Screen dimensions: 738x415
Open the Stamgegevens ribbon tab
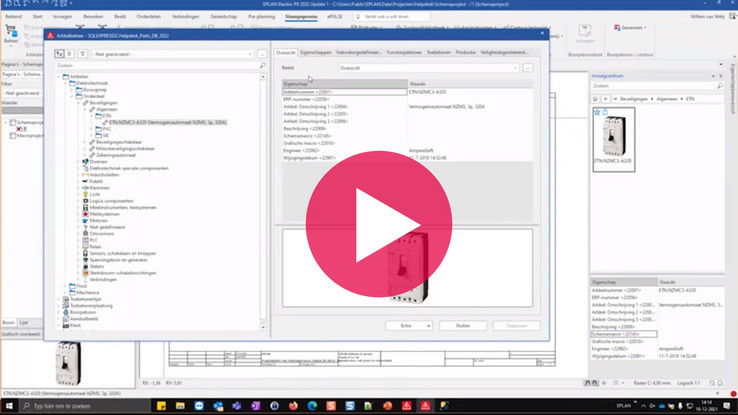tap(301, 16)
